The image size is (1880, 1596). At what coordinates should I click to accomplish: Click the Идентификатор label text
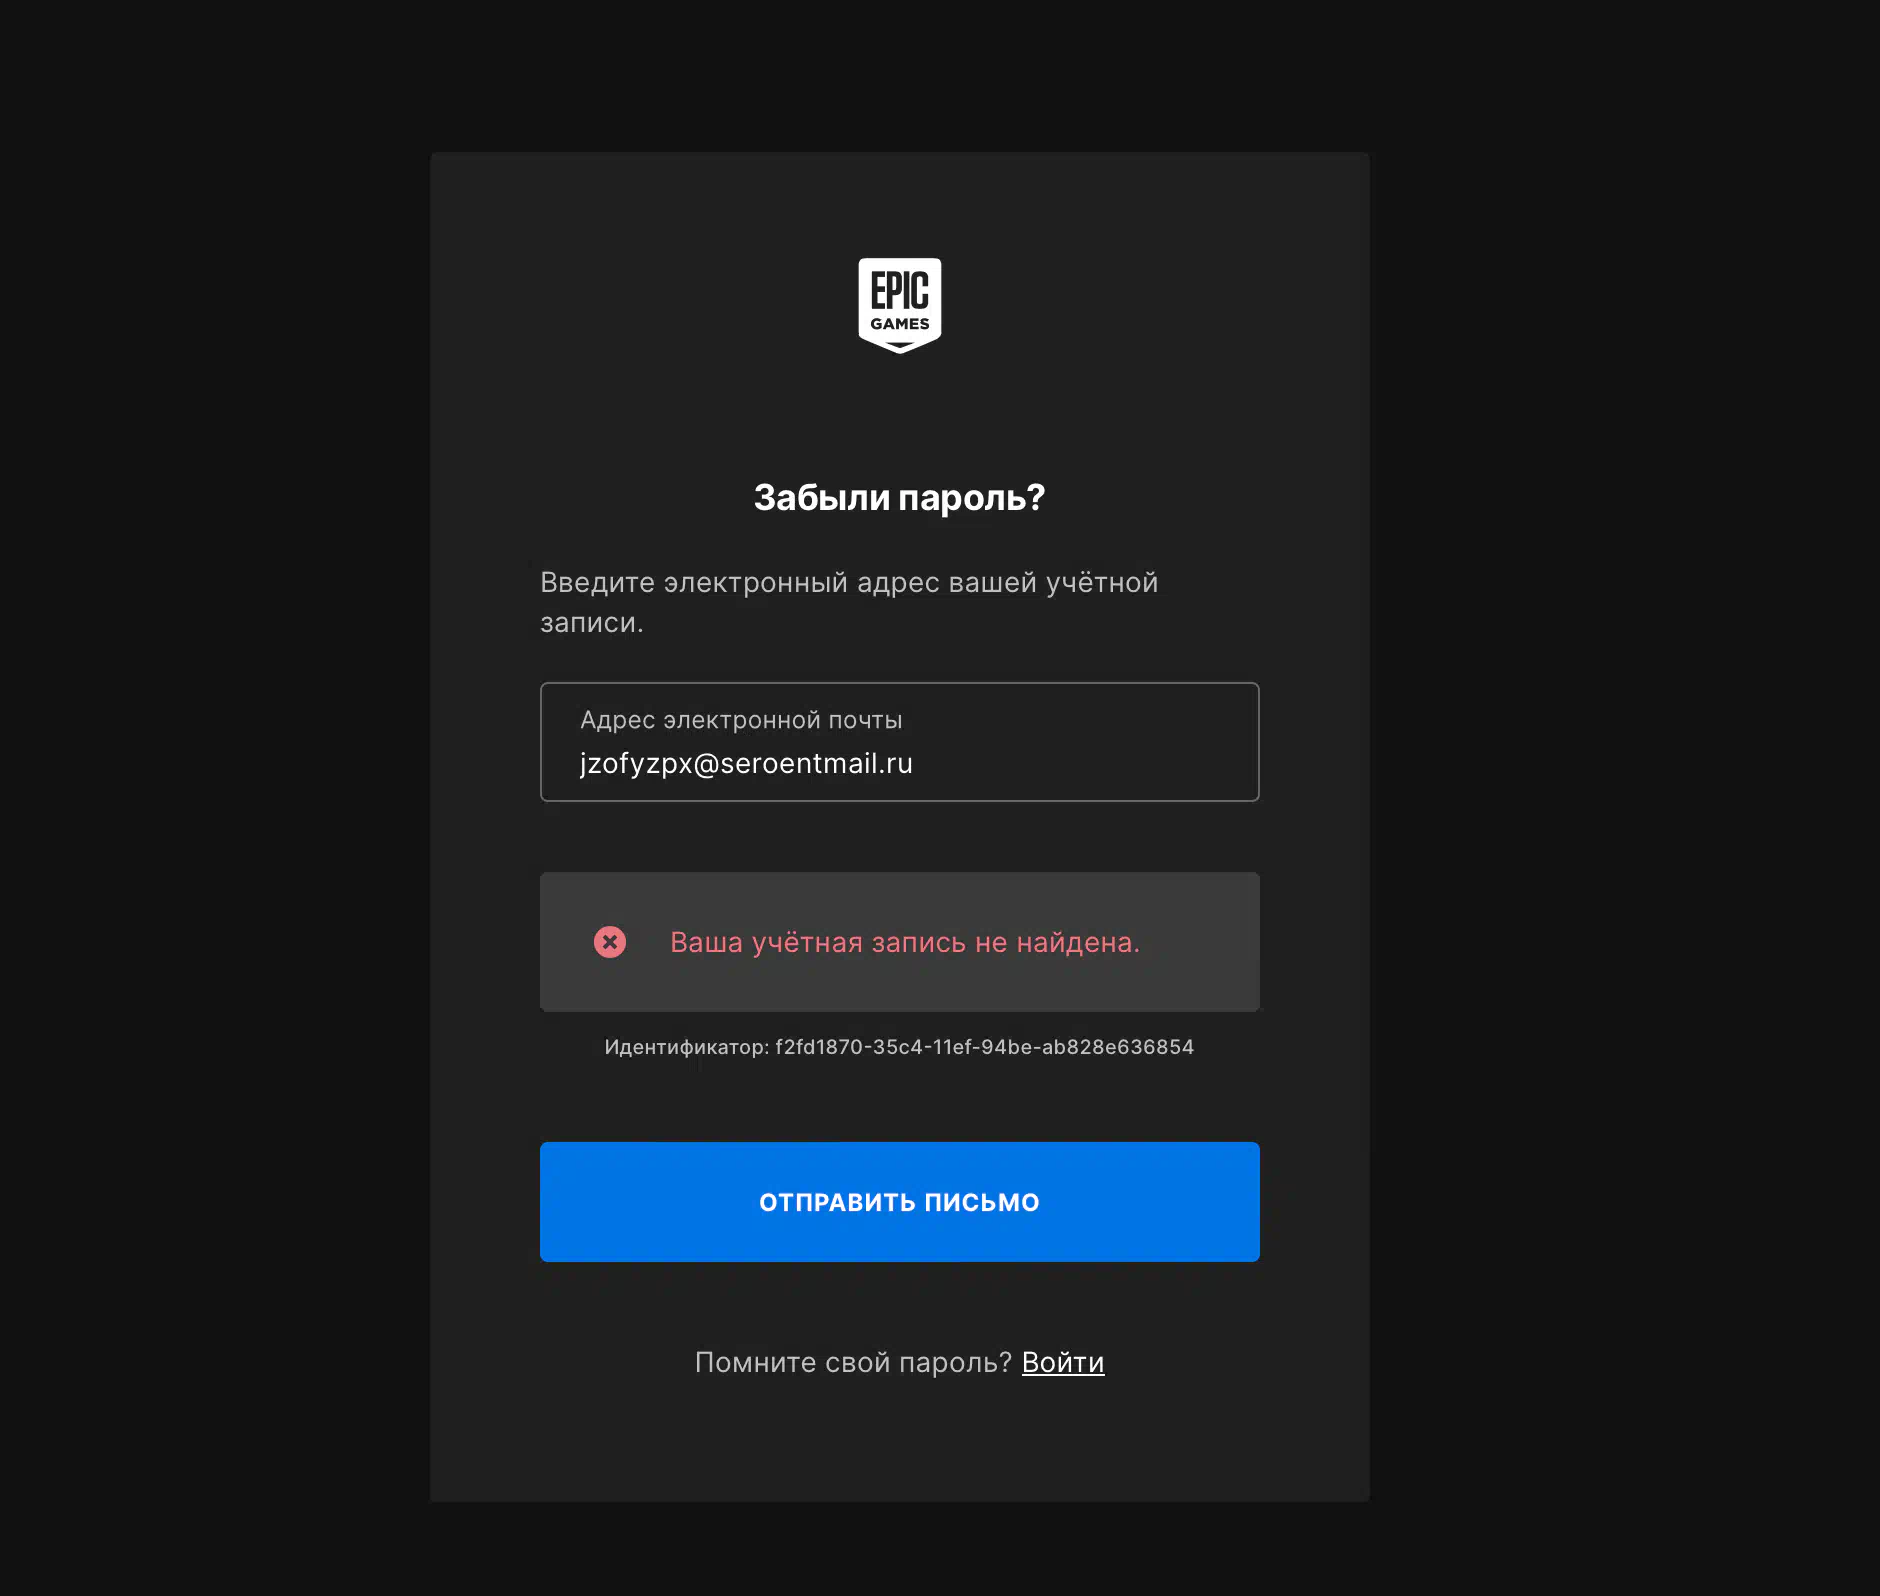click(x=686, y=1047)
